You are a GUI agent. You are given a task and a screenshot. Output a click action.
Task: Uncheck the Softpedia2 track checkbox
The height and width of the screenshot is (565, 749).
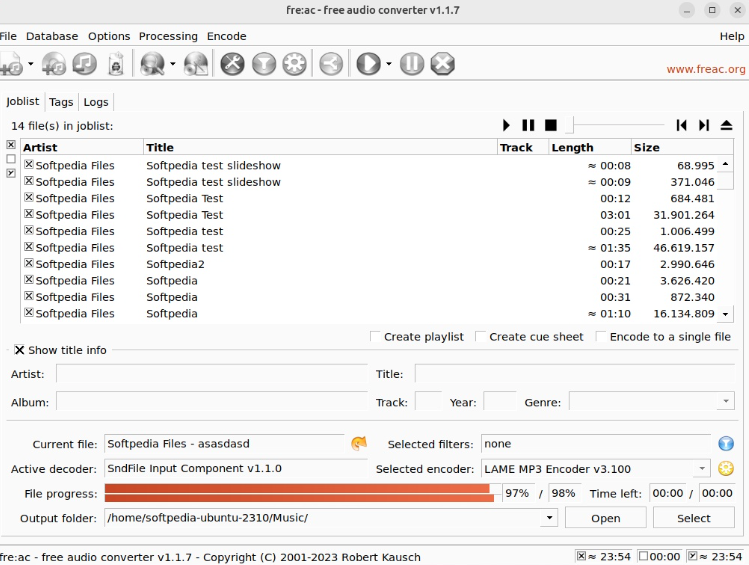click(29, 264)
